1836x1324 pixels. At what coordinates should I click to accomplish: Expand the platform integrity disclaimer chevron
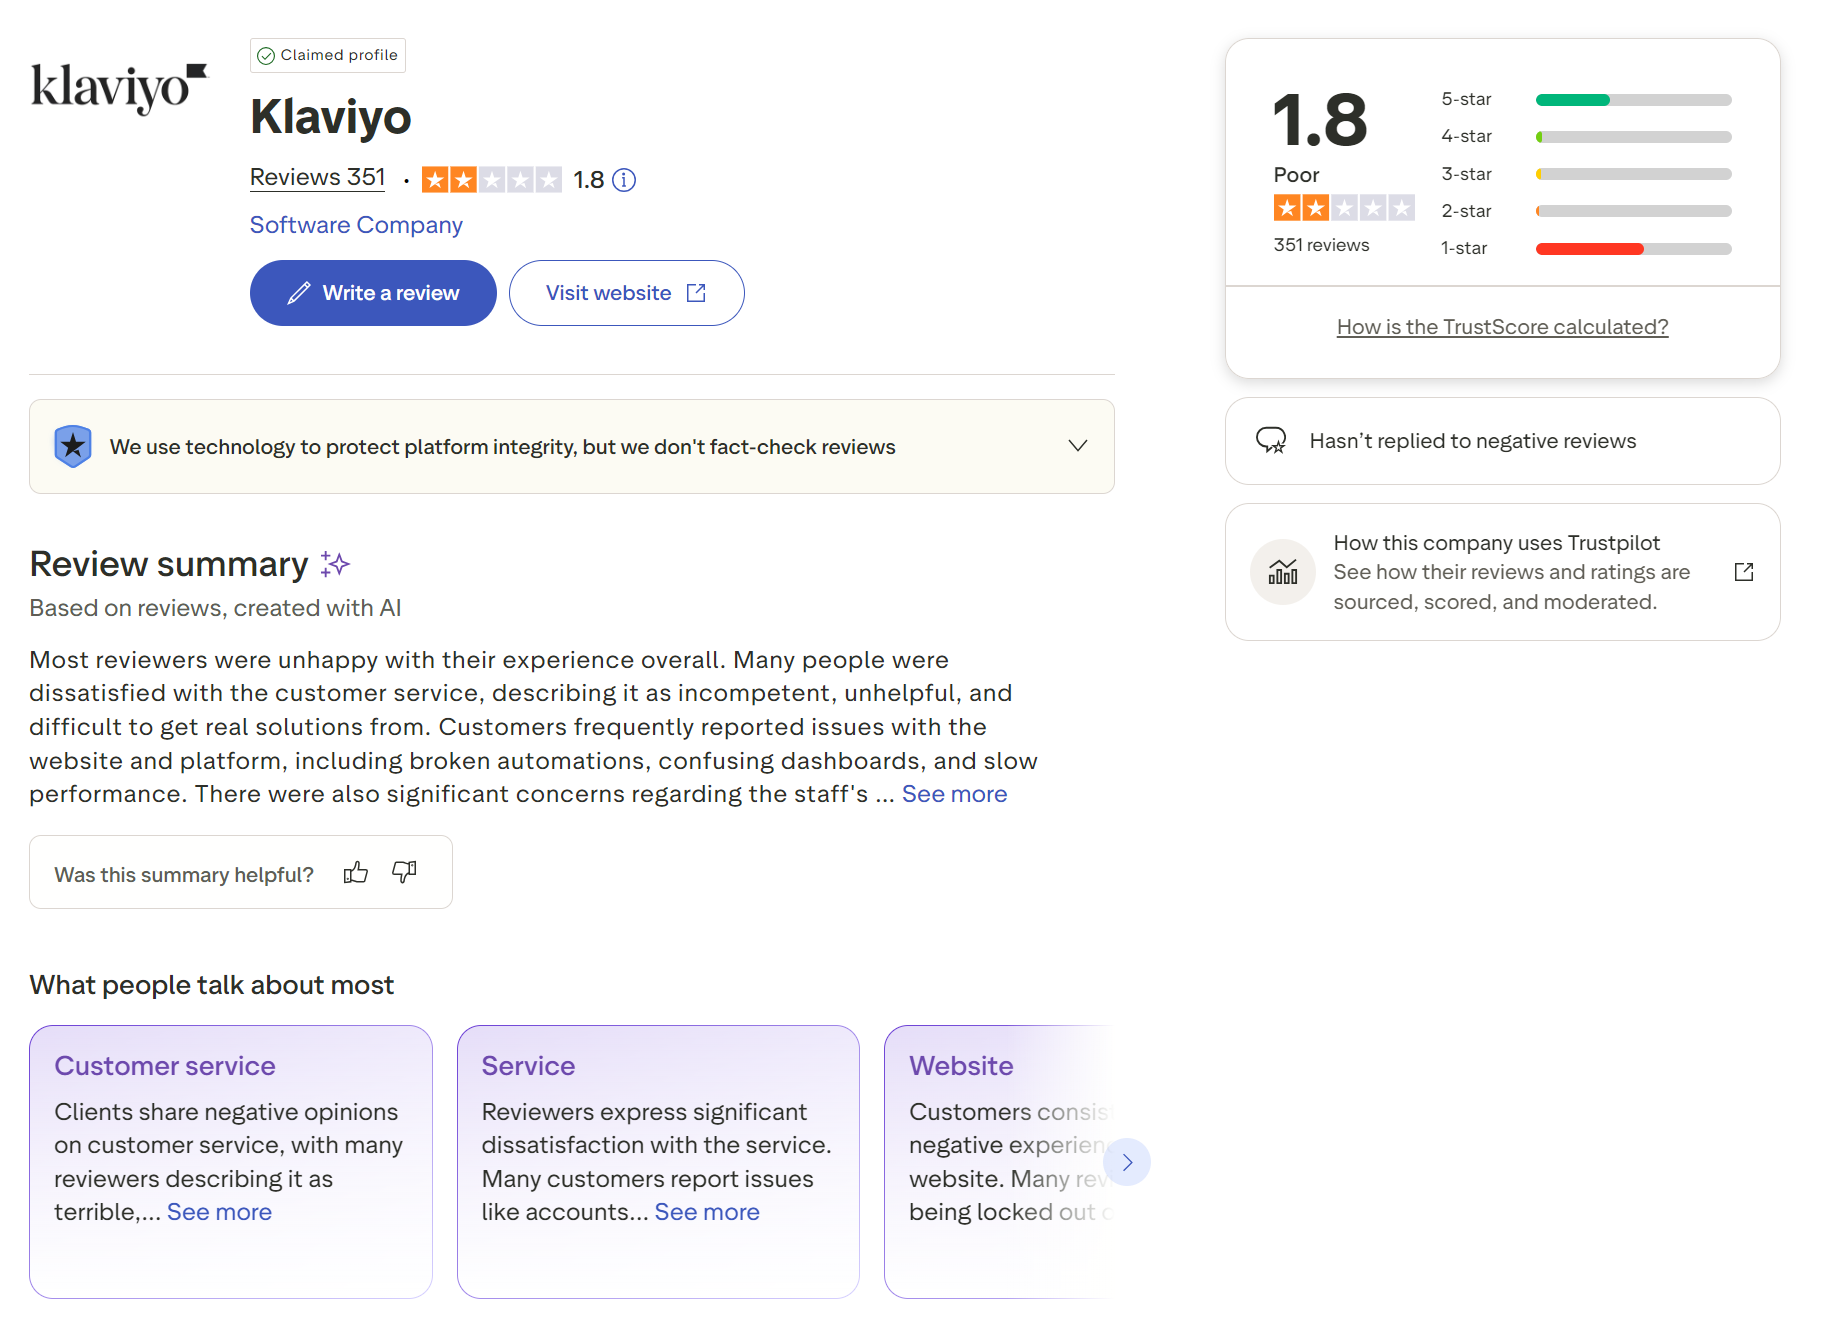[x=1077, y=446]
